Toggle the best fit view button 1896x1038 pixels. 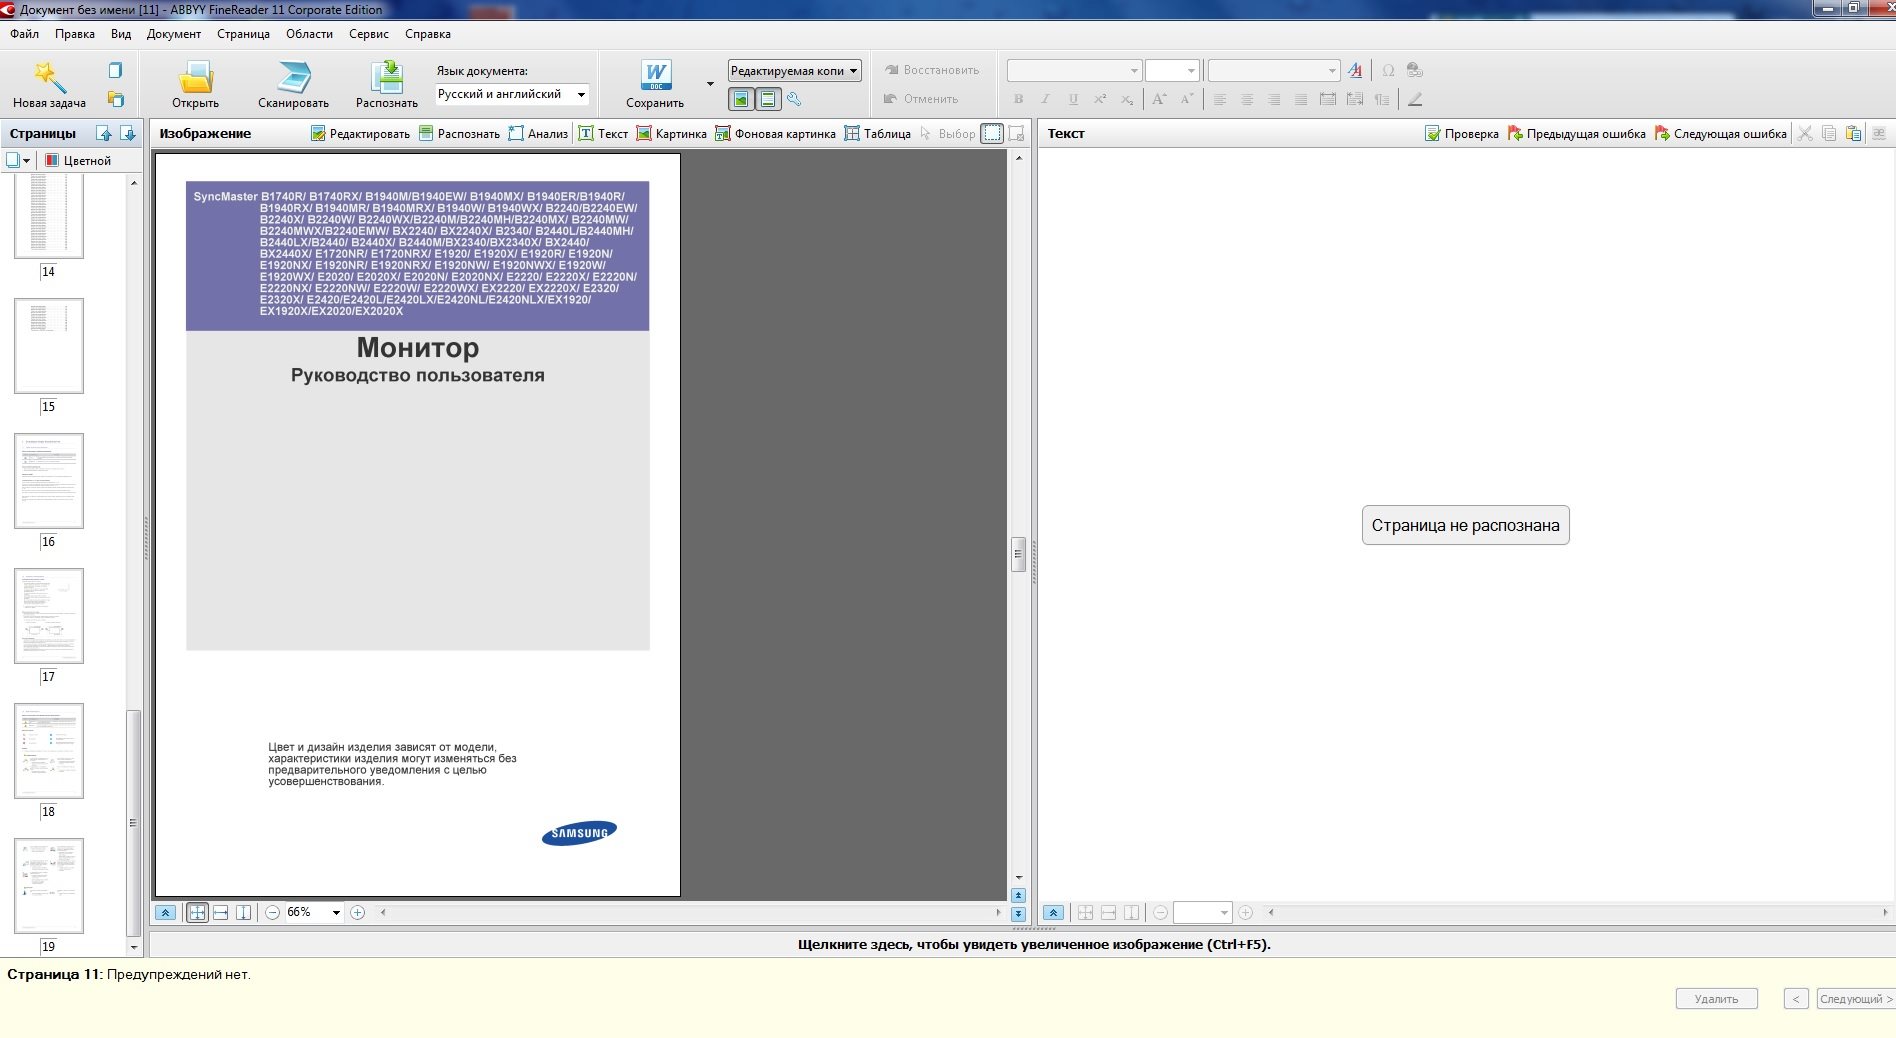pyautogui.click(x=198, y=912)
